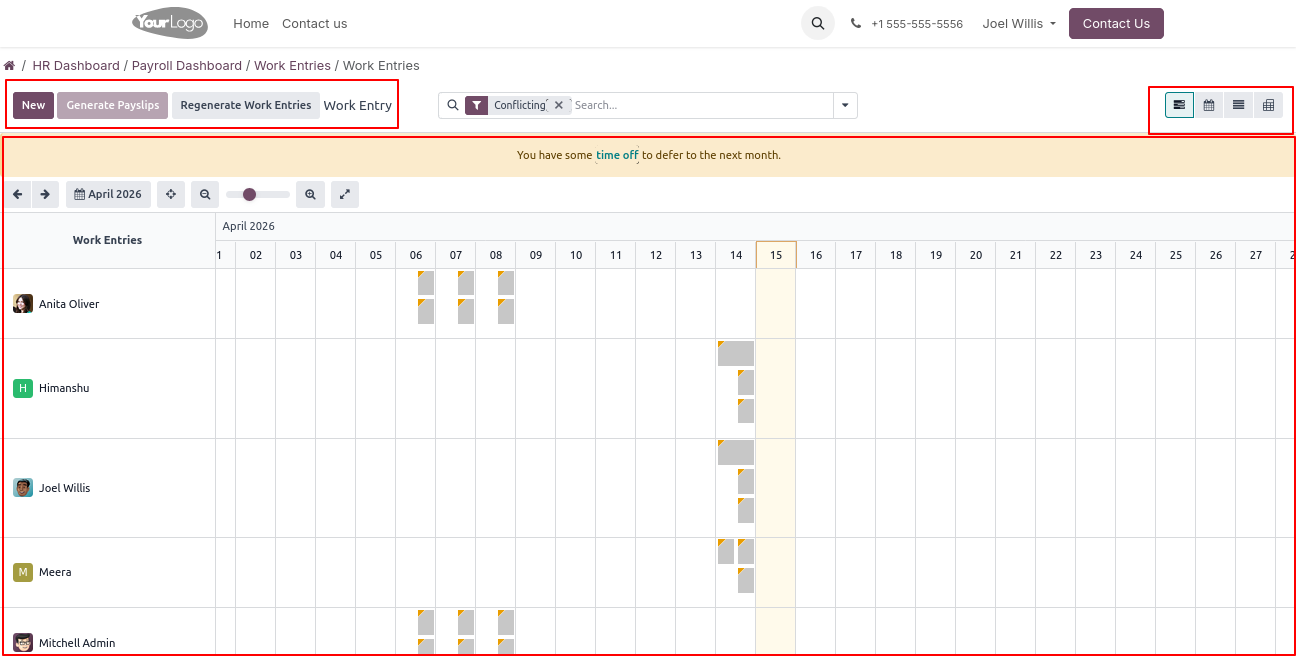Go to the next Gantt period
The image size is (1296, 656).
pos(45,194)
